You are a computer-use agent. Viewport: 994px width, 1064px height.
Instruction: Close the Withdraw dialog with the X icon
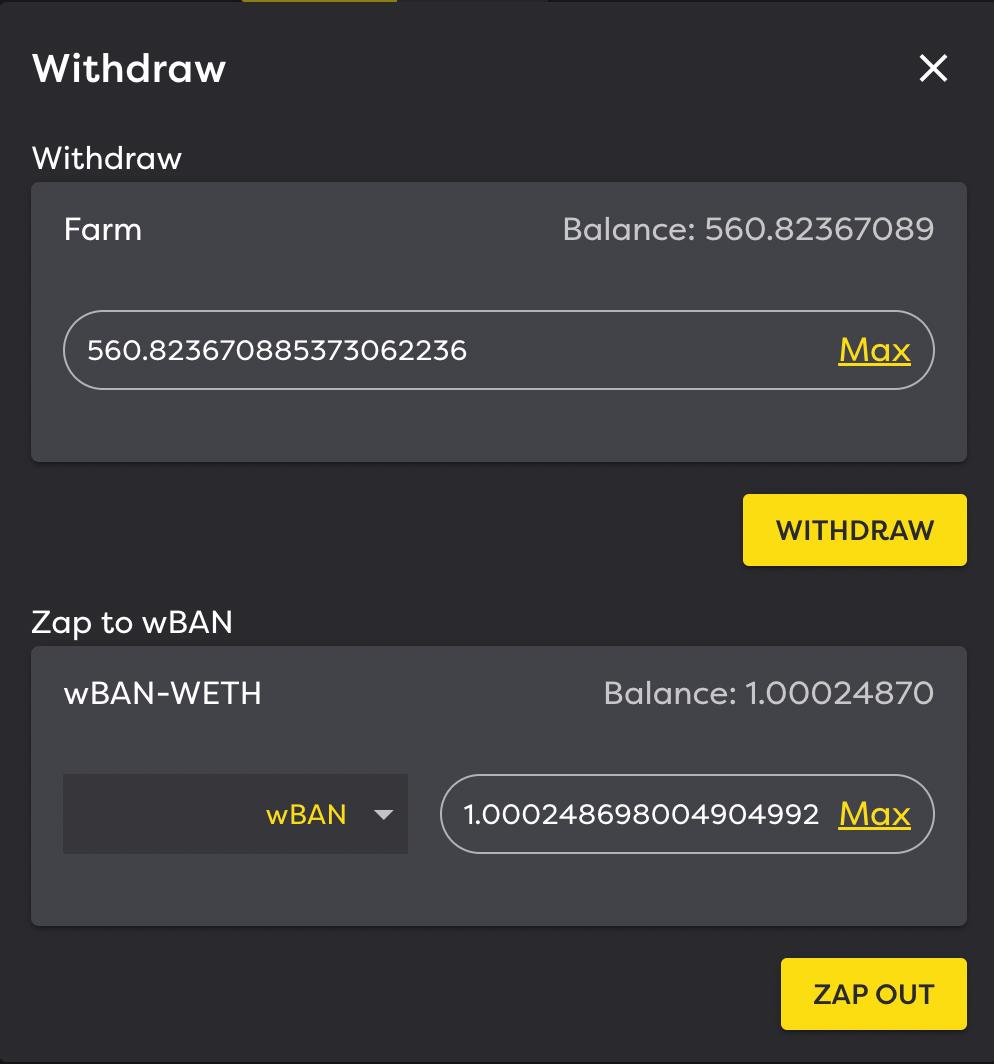click(933, 69)
